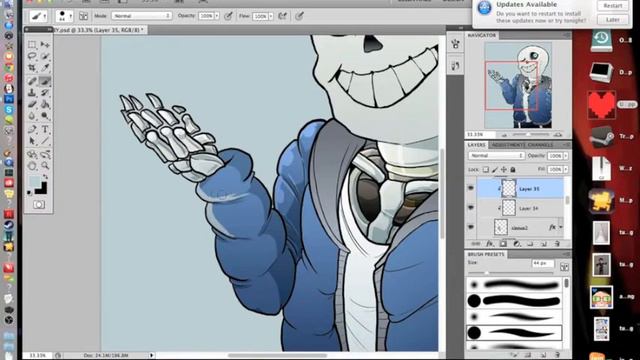This screenshot has height=360, width=640.
Task: Open the Navigator panel tab
Action: pyautogui.click(x=482, y=36)
